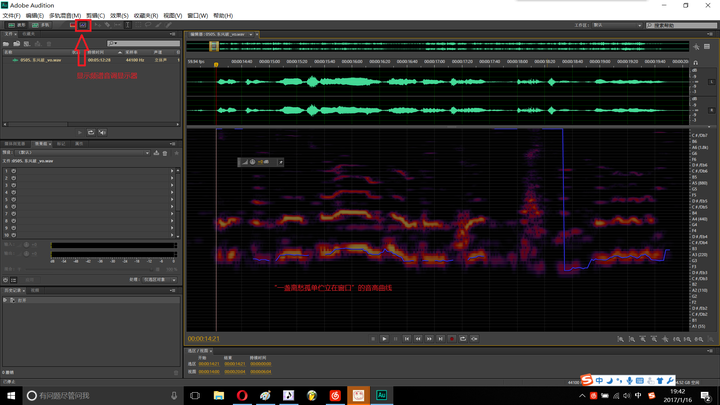This screenshot has height=405, width=720.
Task: Open effect menu arrow for slot 7
Action: pos(172,214)
